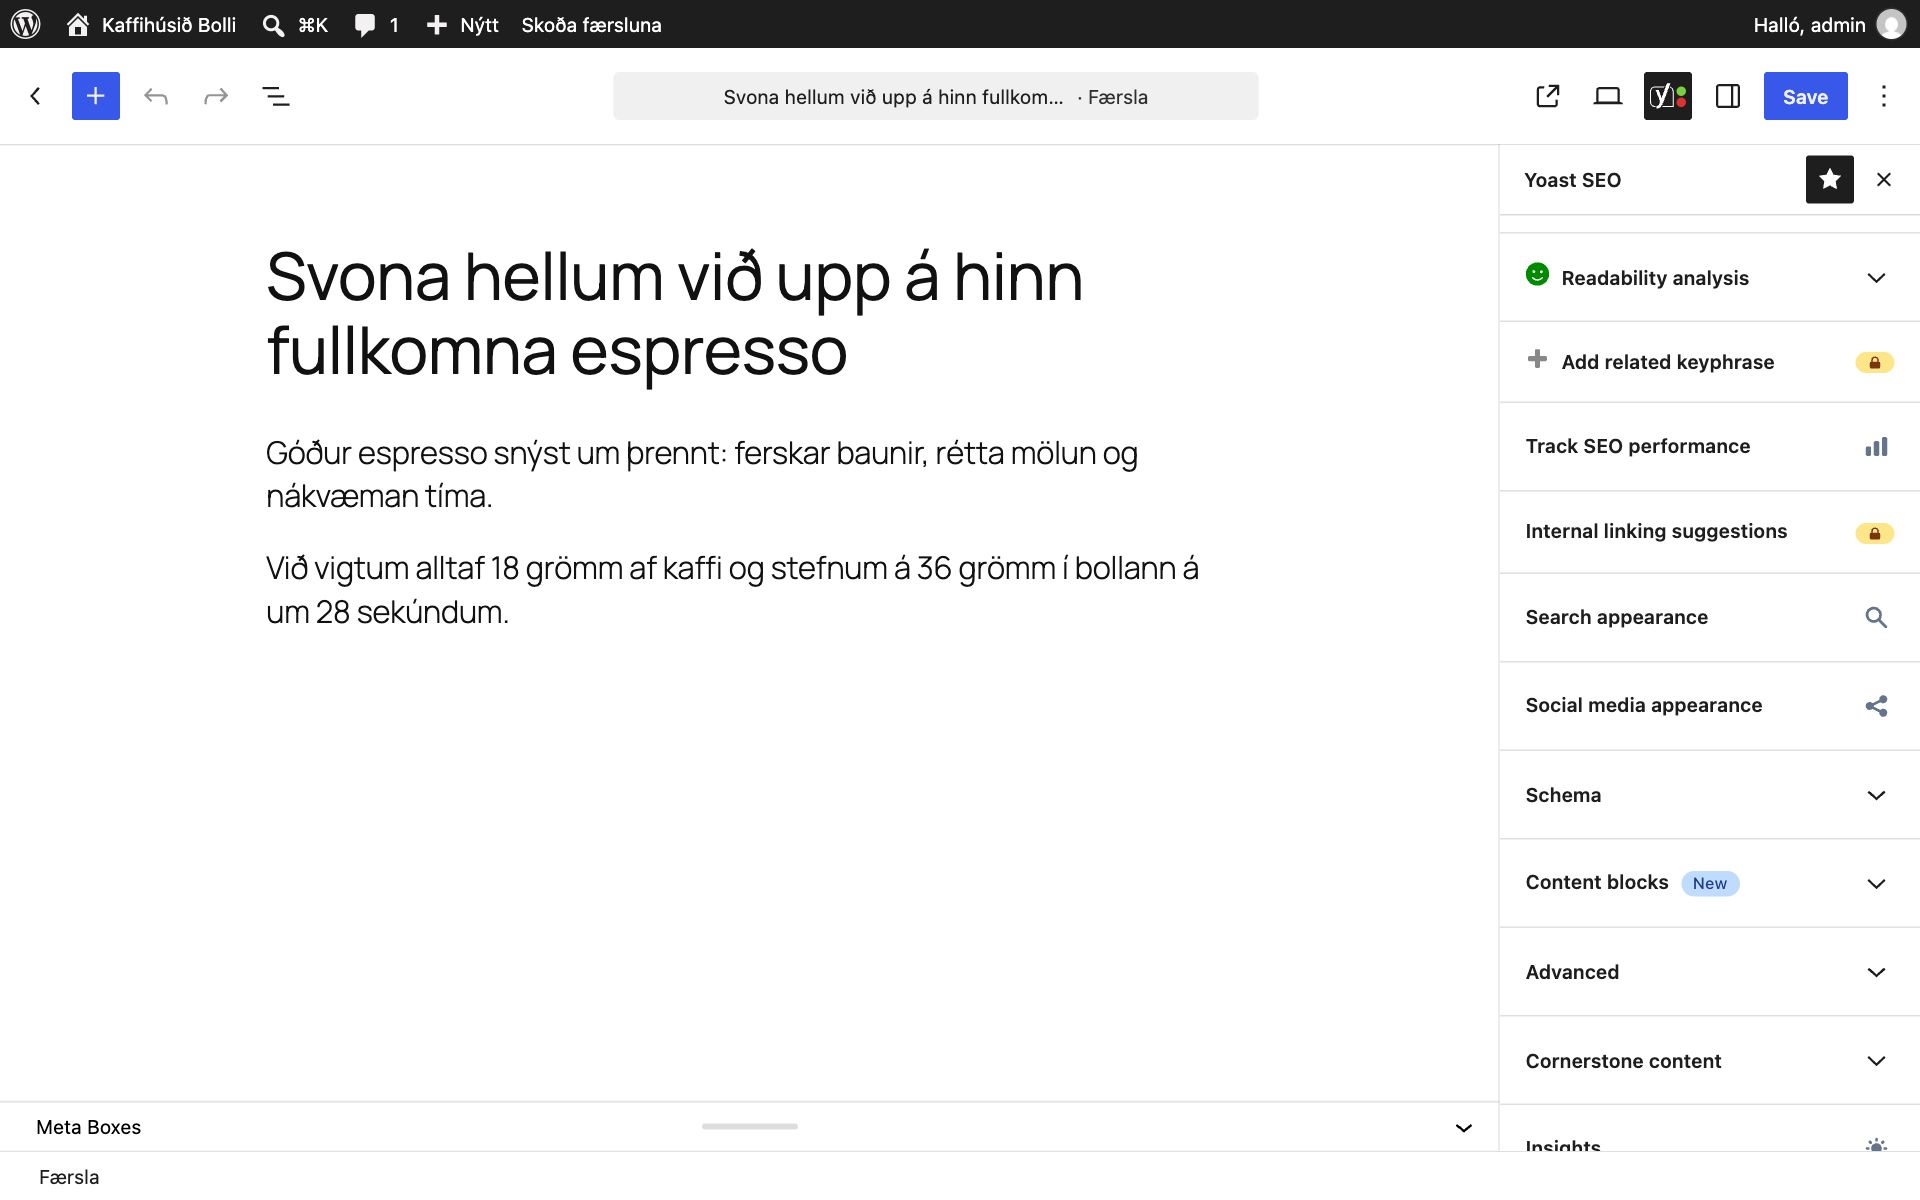
Task: Open the Halló, admin account menu
Action: pyautogui.click(x=1829, y=24)
